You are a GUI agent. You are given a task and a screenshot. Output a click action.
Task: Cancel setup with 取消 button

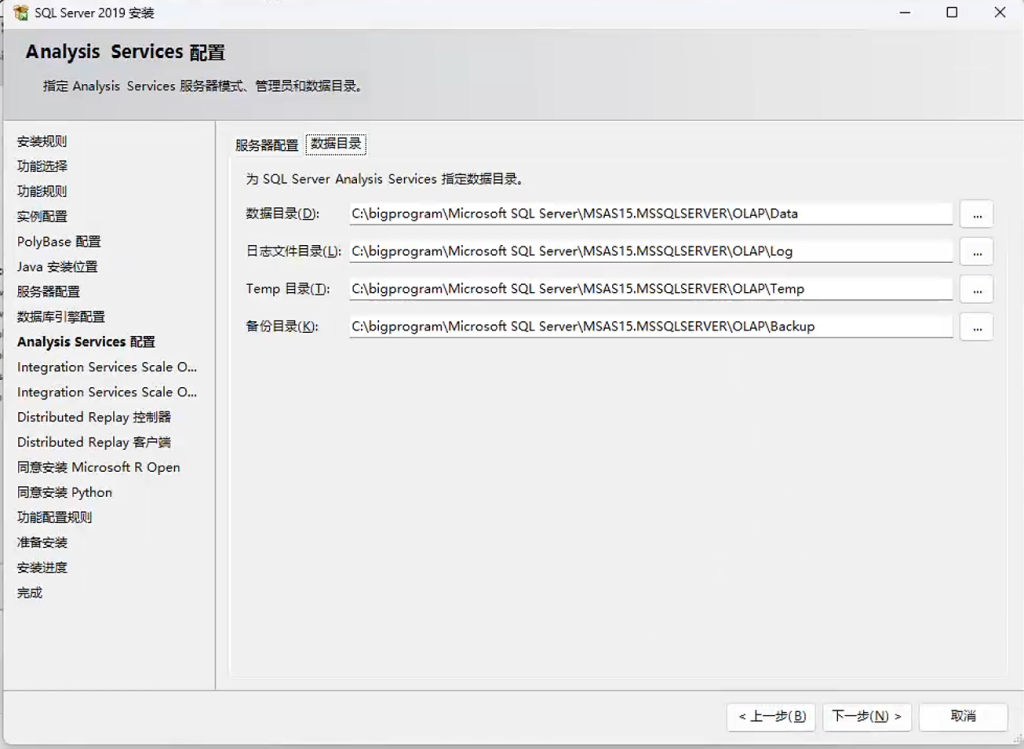[963, 717]
